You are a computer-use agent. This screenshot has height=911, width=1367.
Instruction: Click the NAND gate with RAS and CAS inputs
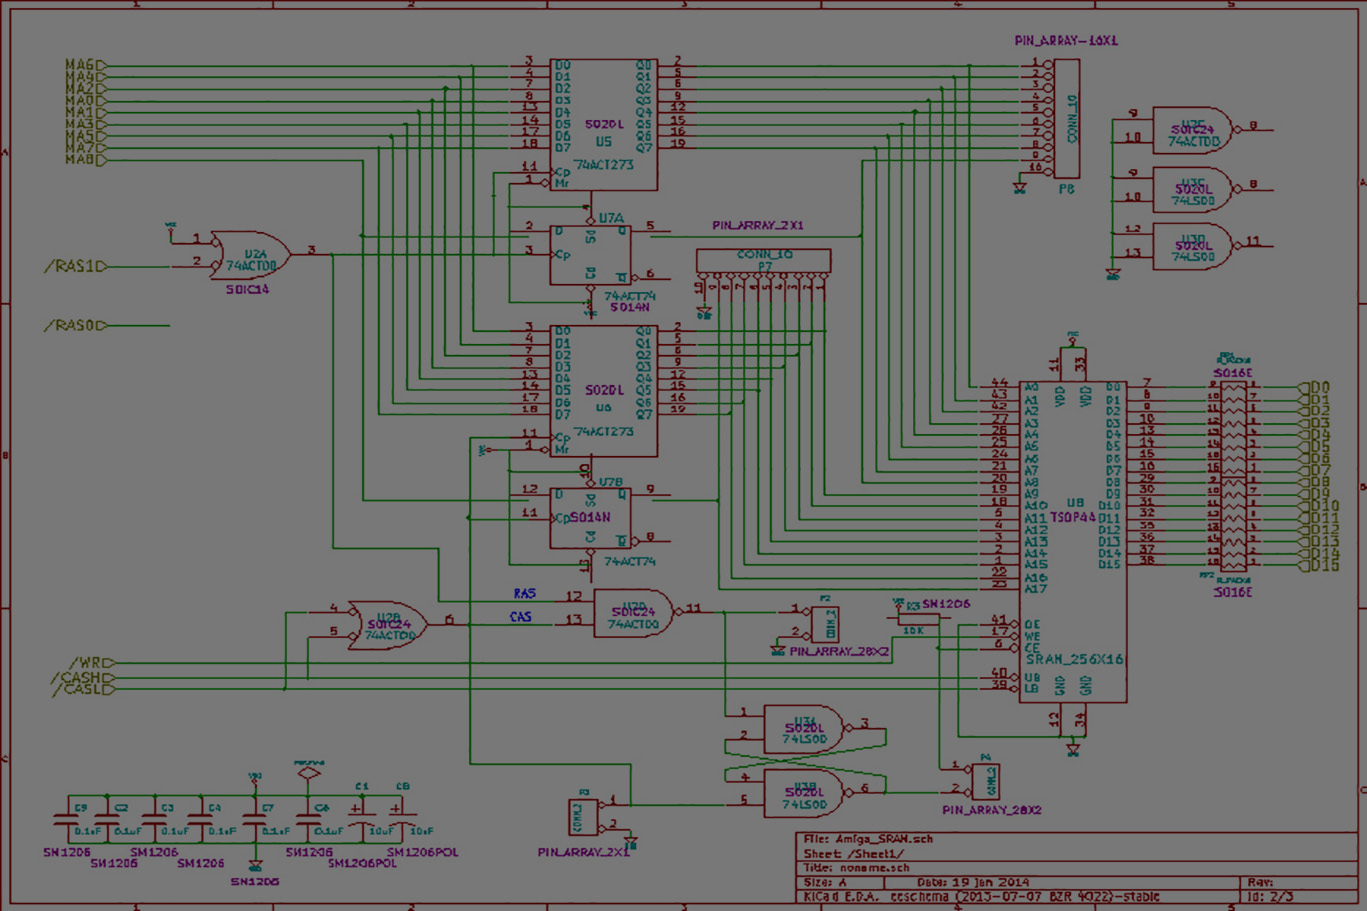pos(634,613)
